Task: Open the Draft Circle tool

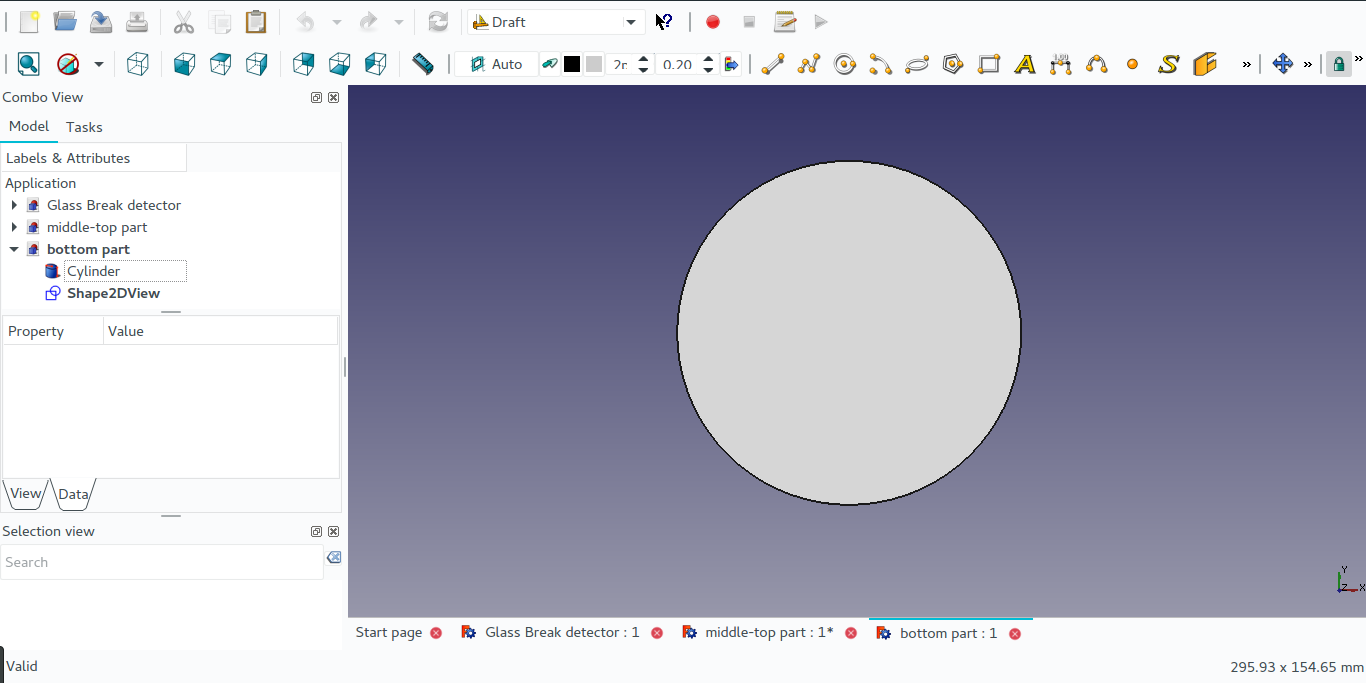Action: (845, 63)
